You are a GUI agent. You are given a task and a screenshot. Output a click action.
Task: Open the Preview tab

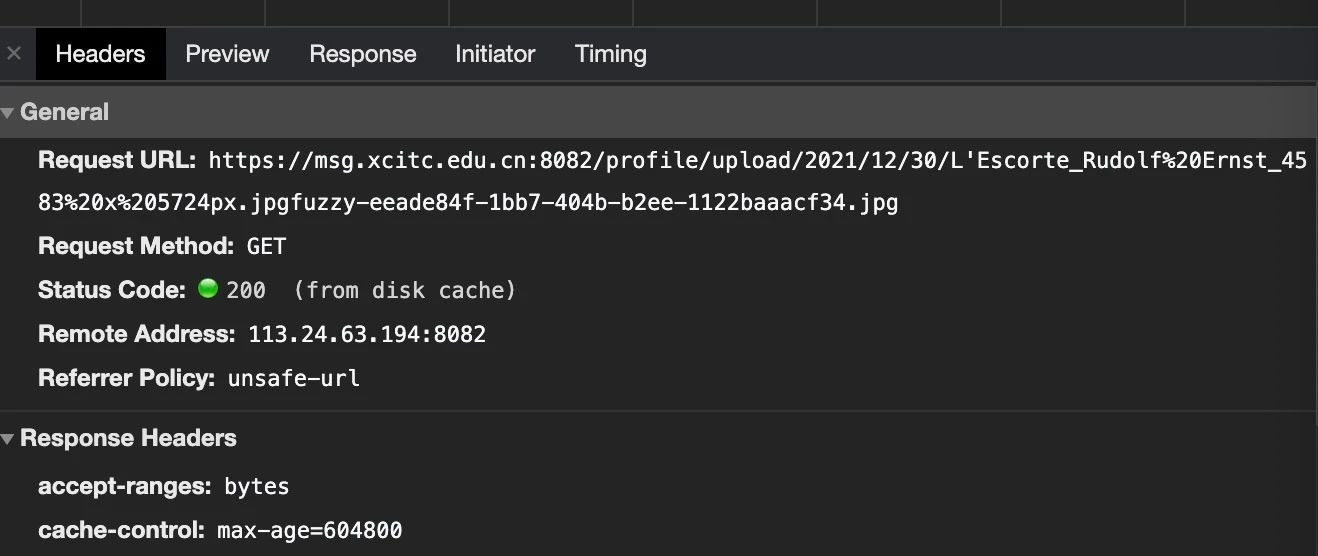click(x=227, y=54)
